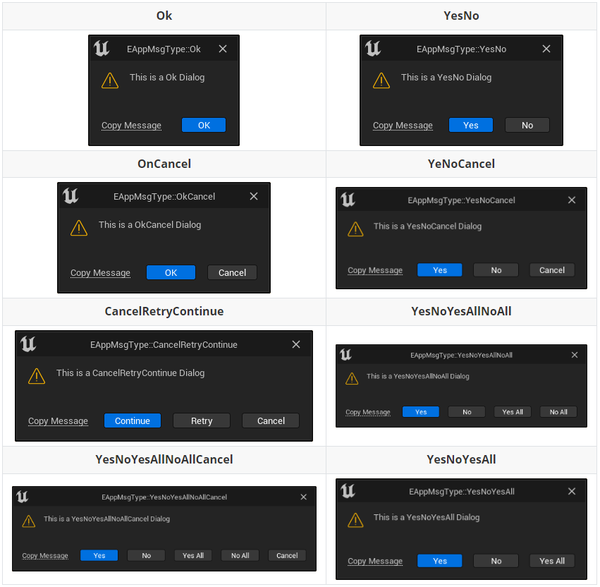
Task: Close the CancelRetryContinue dialog window
Action: [296, 345]
